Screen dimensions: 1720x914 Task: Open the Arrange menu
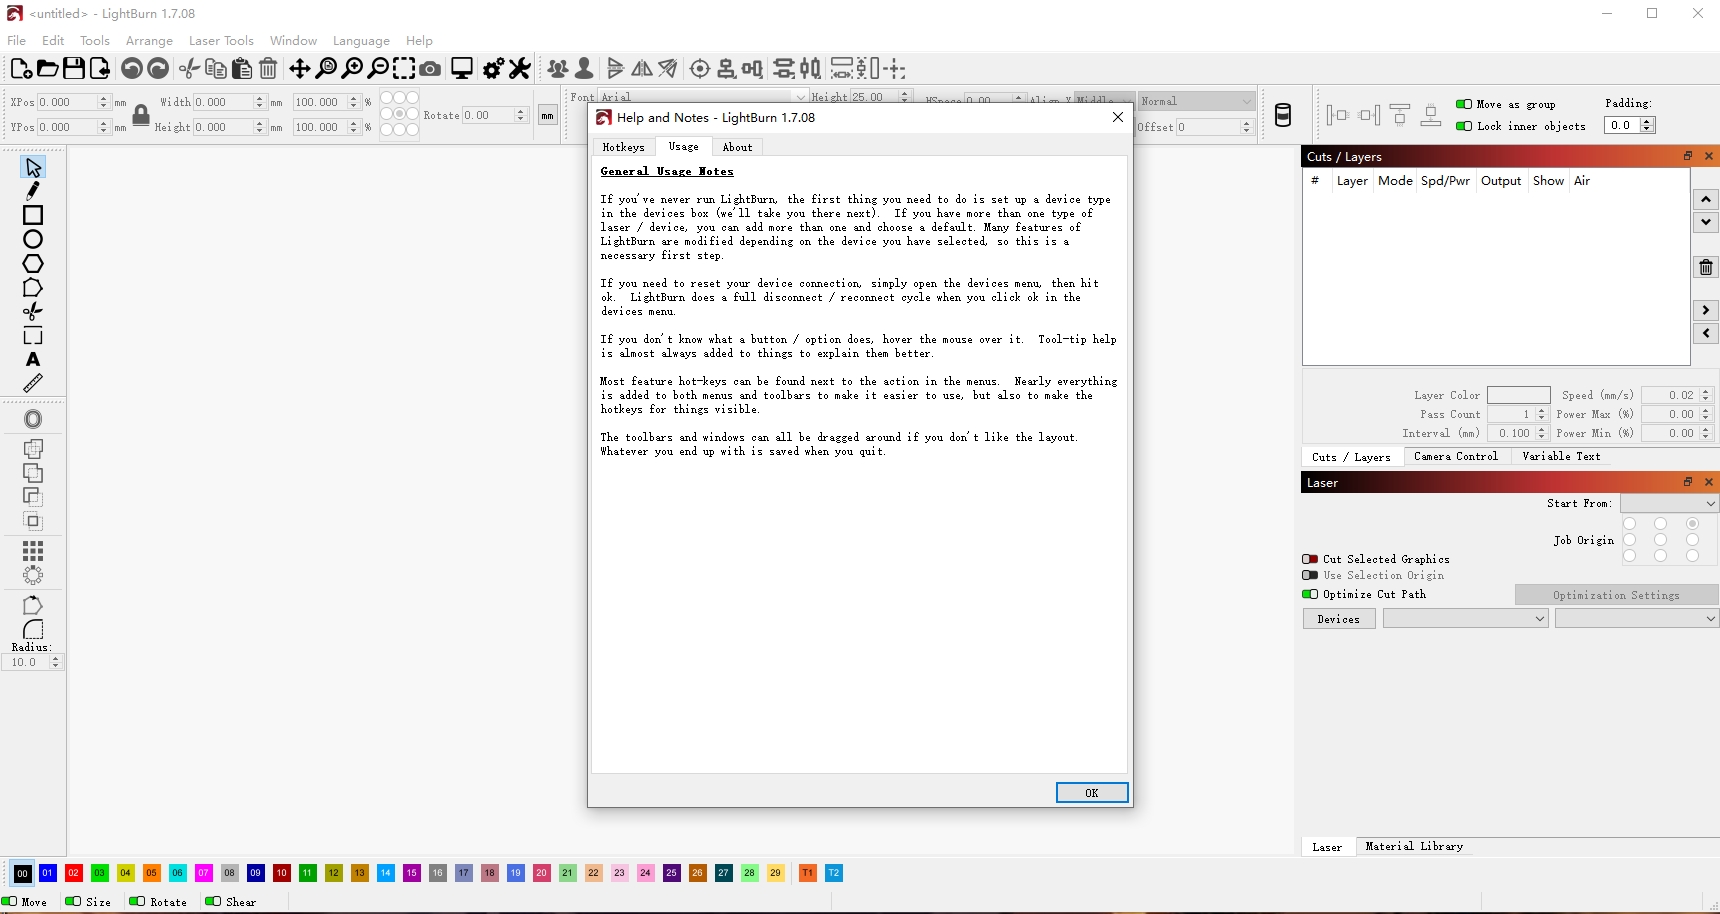pyautogui.click(x=149, y=40)
